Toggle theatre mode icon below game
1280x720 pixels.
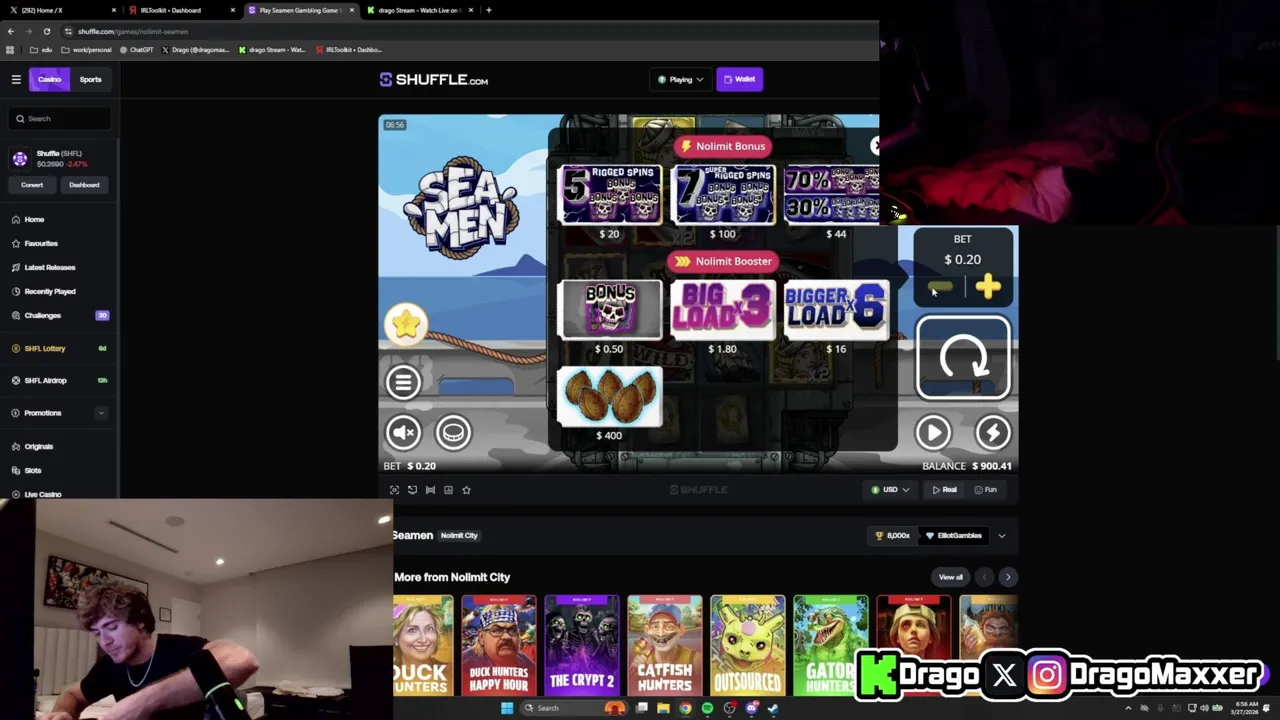pyautogui.click(x=430, y=490)
